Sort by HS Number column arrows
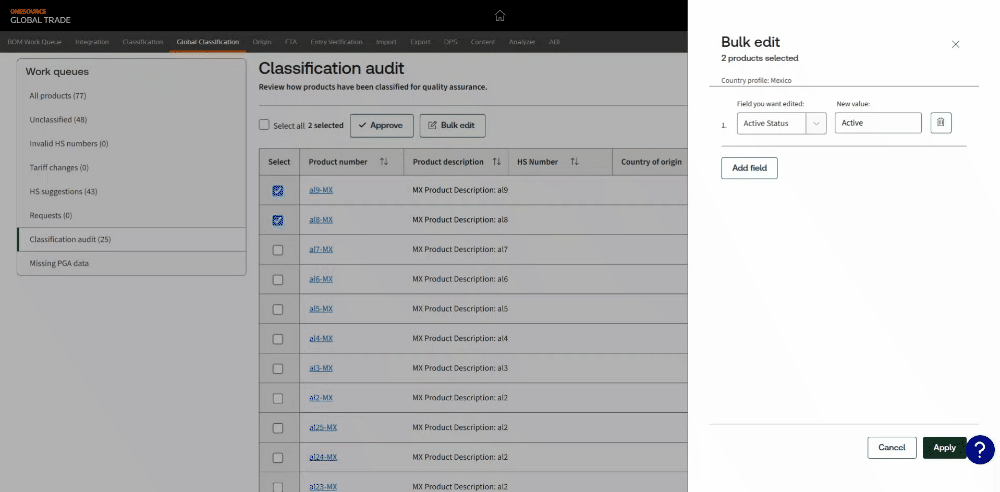Viewport: 1000px width, 492px height. (574, 162)
